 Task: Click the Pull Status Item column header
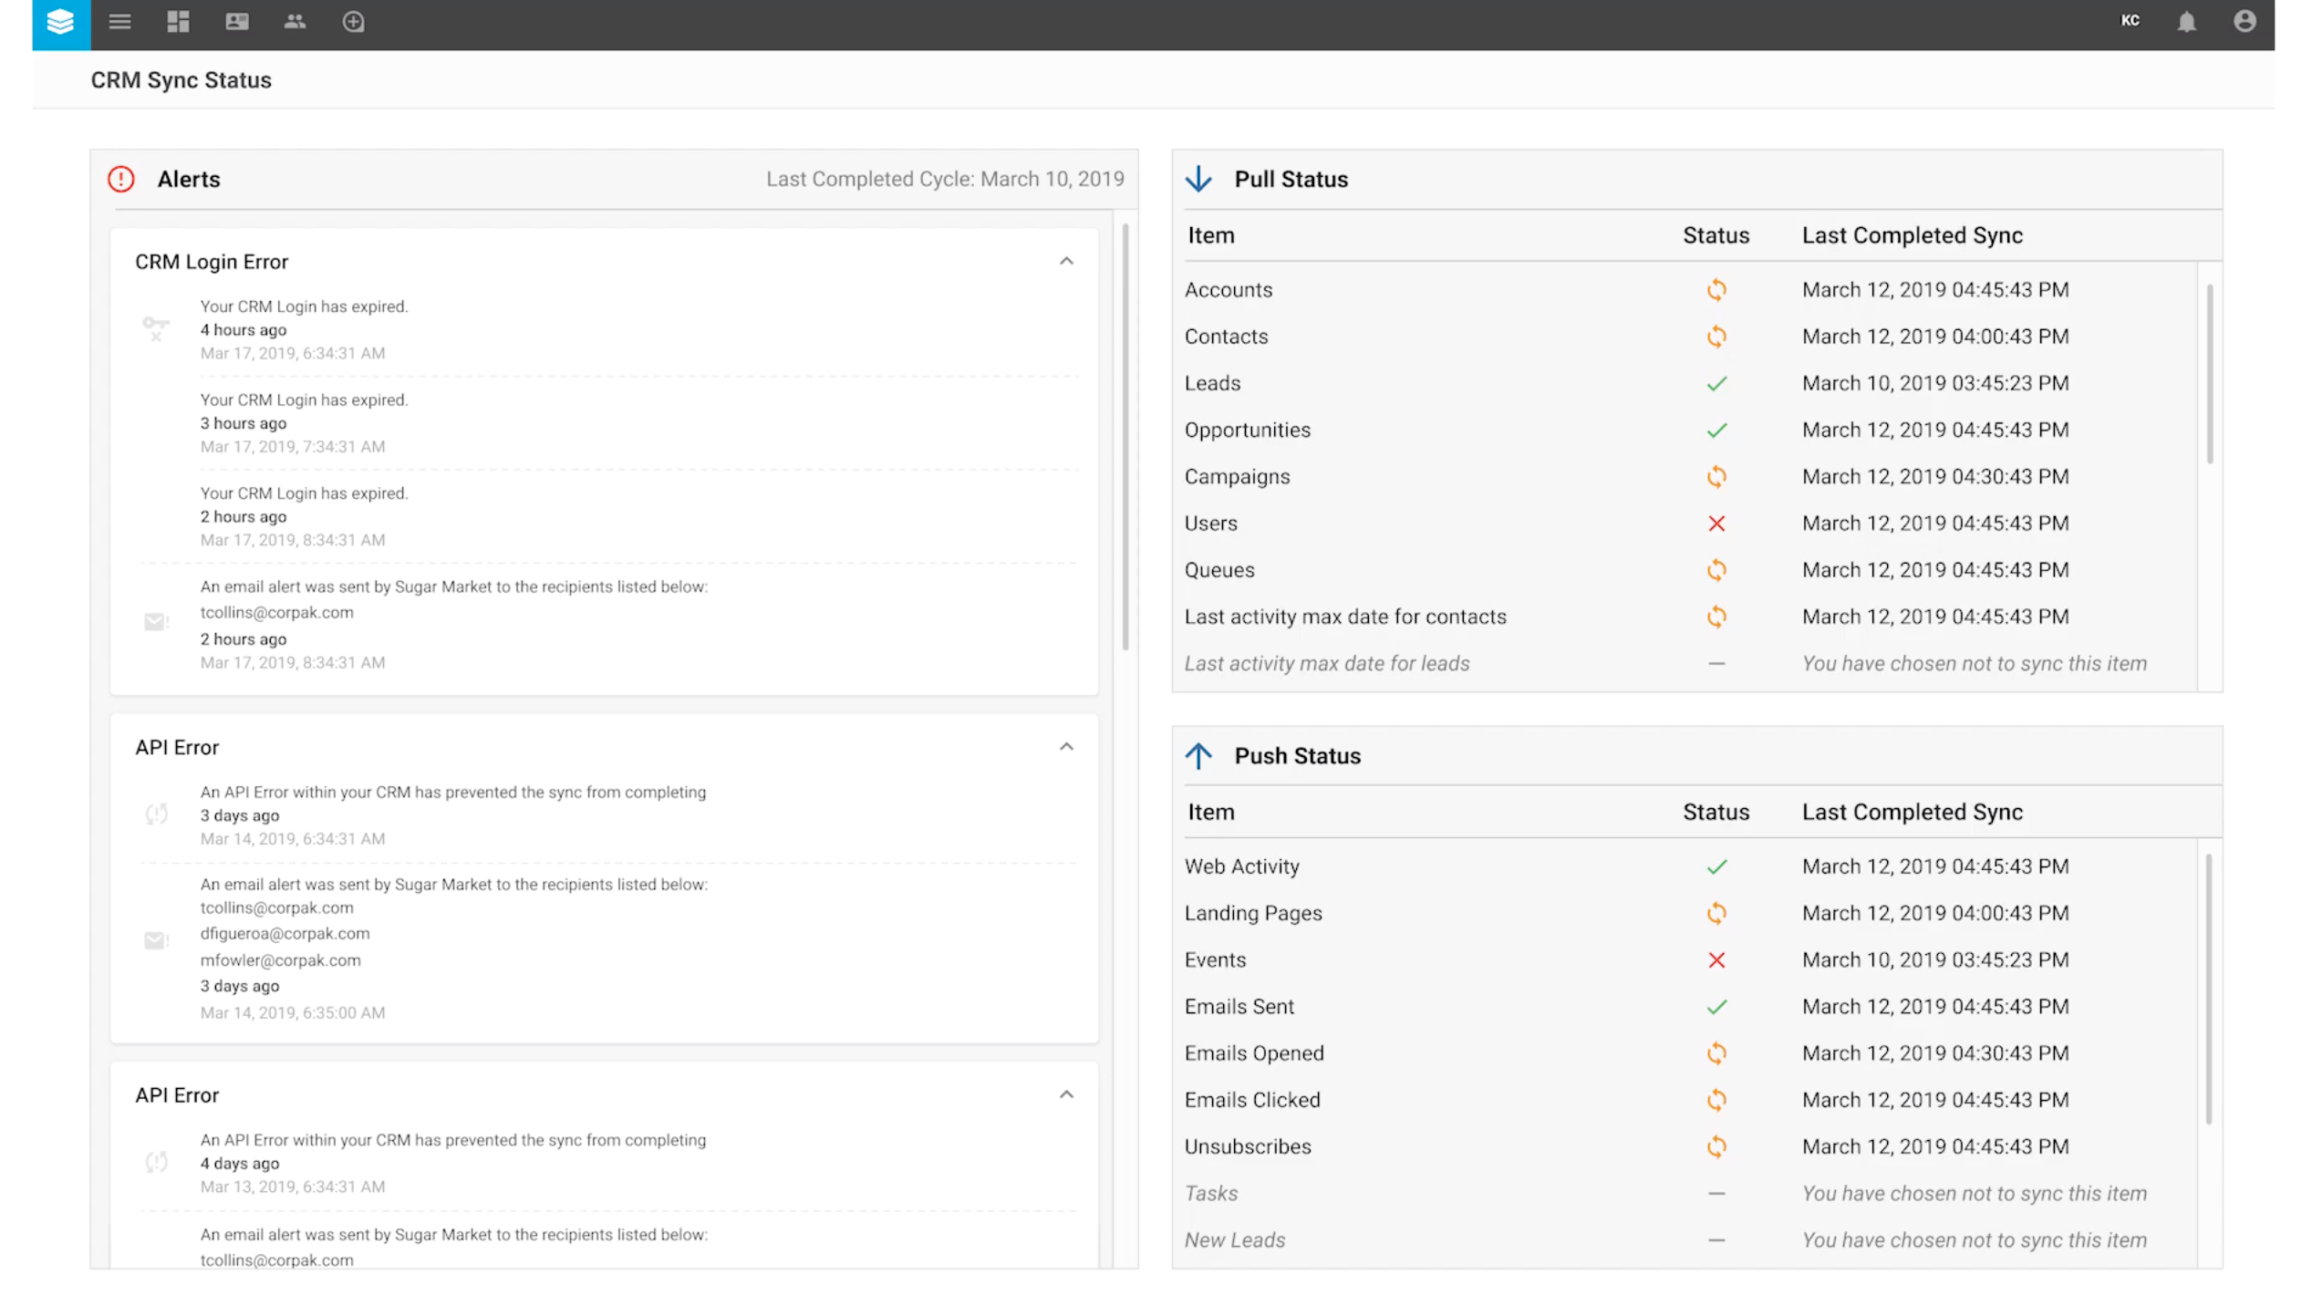click(x=1211, y=236)
